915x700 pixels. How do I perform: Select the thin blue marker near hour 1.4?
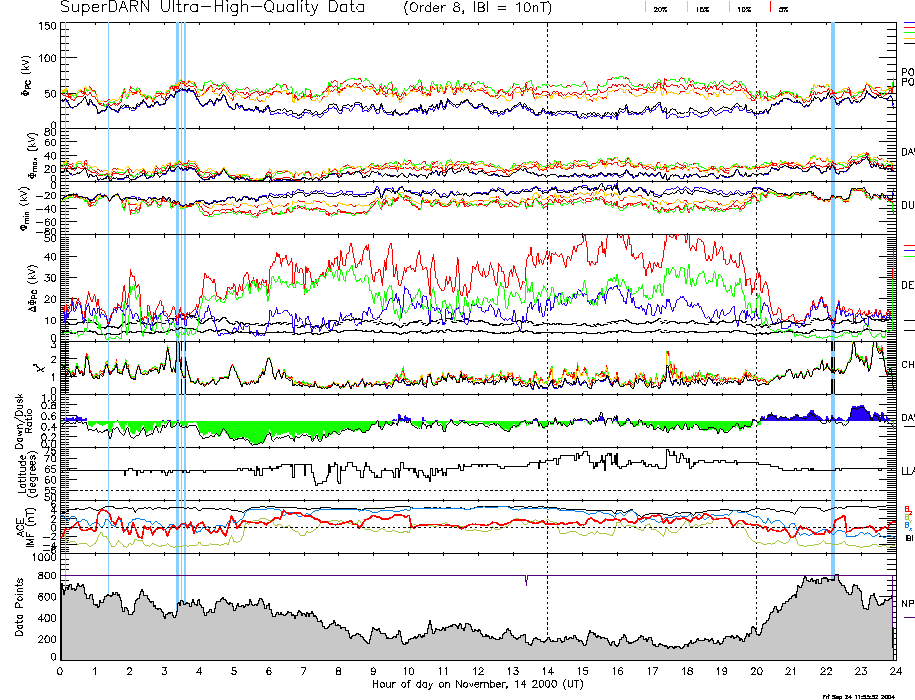pos(108,300)
